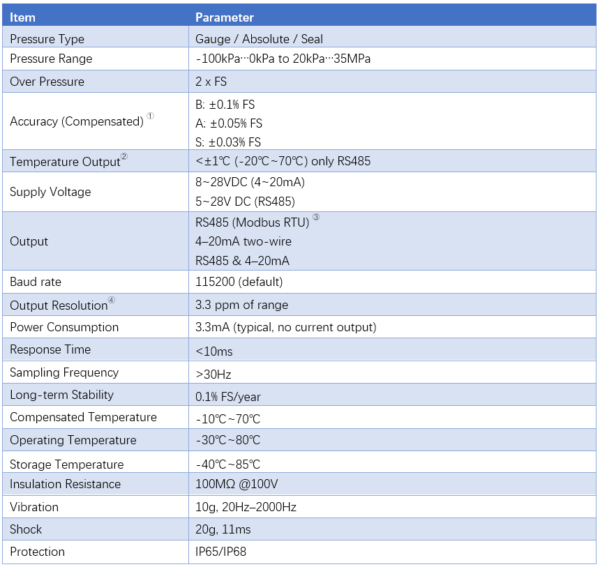Click the 'Item' column header
This screenshot has height=567, width=600.
[x=23, y=17]
